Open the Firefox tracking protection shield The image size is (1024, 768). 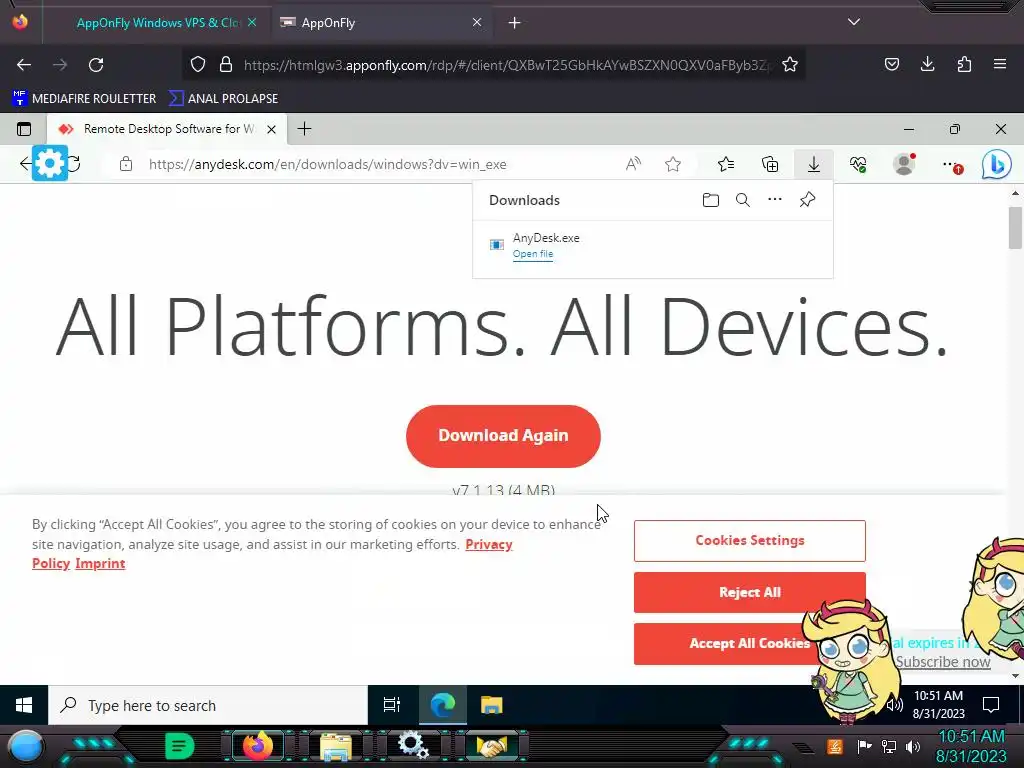[x=198, y=64]
